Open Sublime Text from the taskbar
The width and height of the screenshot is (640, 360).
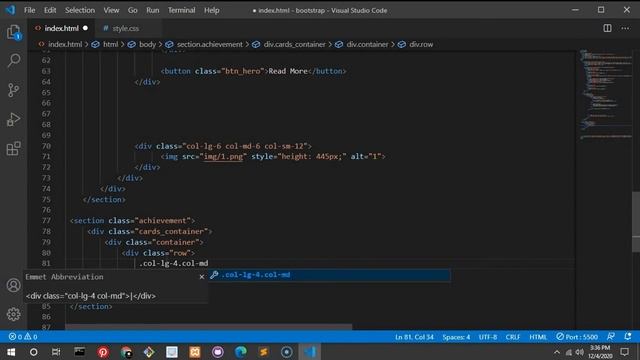pyautogui.click(x=264, y=352)
